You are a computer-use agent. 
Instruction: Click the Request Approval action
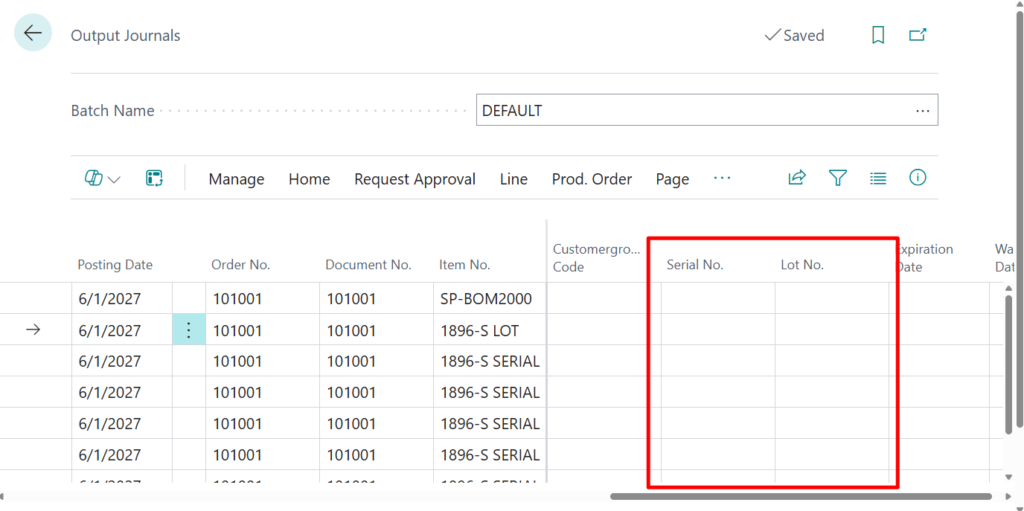(x=415, y=179)
